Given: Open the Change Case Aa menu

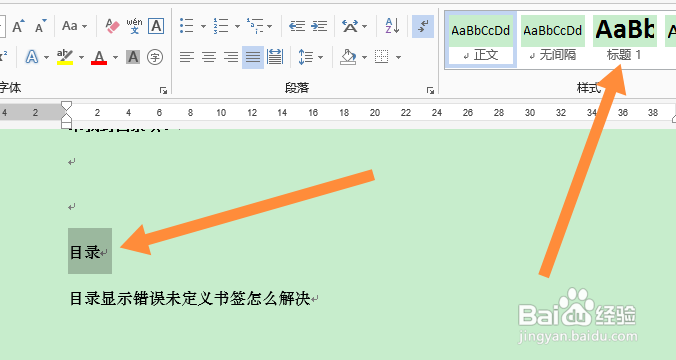Looking at the screenshot, I should (x=74, y=26).
